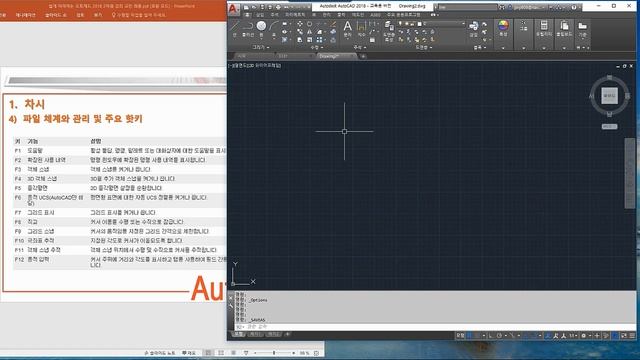Toggle grid display in AutoCAD status bar
This screenshot has width=640, height=360.
(x=469, y=336)
